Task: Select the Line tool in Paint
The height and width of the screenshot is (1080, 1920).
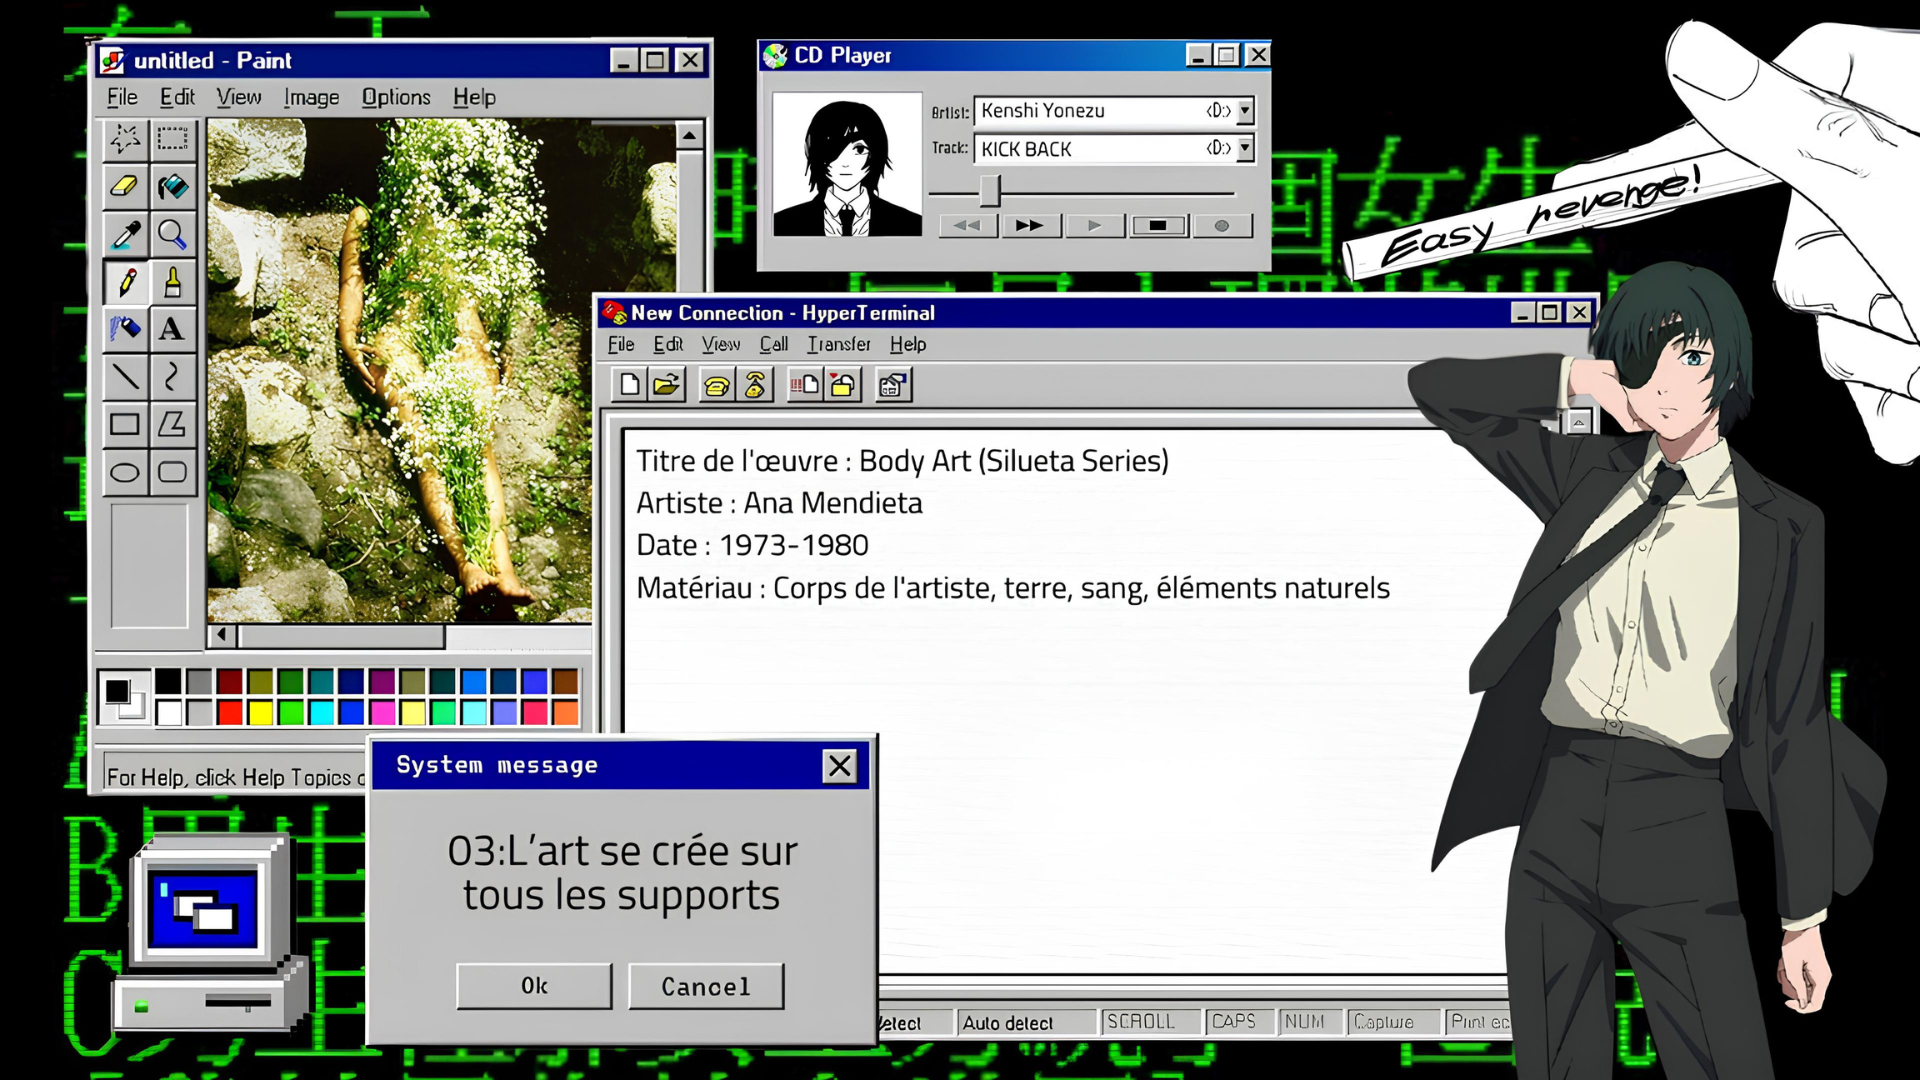Action: coord(125,377)
